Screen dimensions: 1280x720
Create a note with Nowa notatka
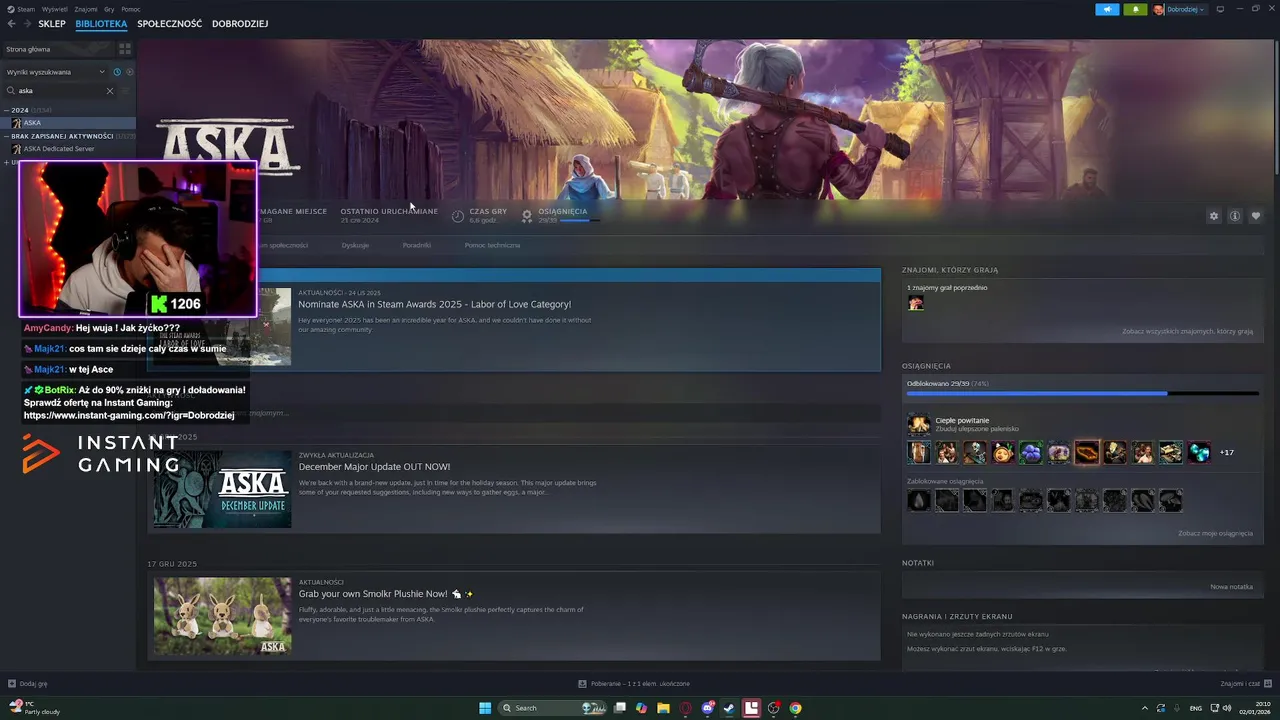[1231, 587]
